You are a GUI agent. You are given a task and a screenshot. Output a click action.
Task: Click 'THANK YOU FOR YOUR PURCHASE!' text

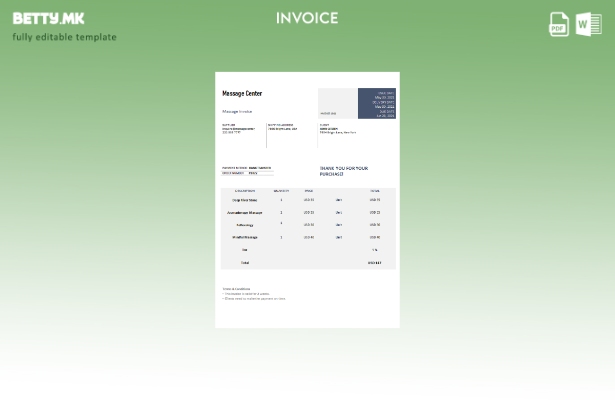(344, 171)
